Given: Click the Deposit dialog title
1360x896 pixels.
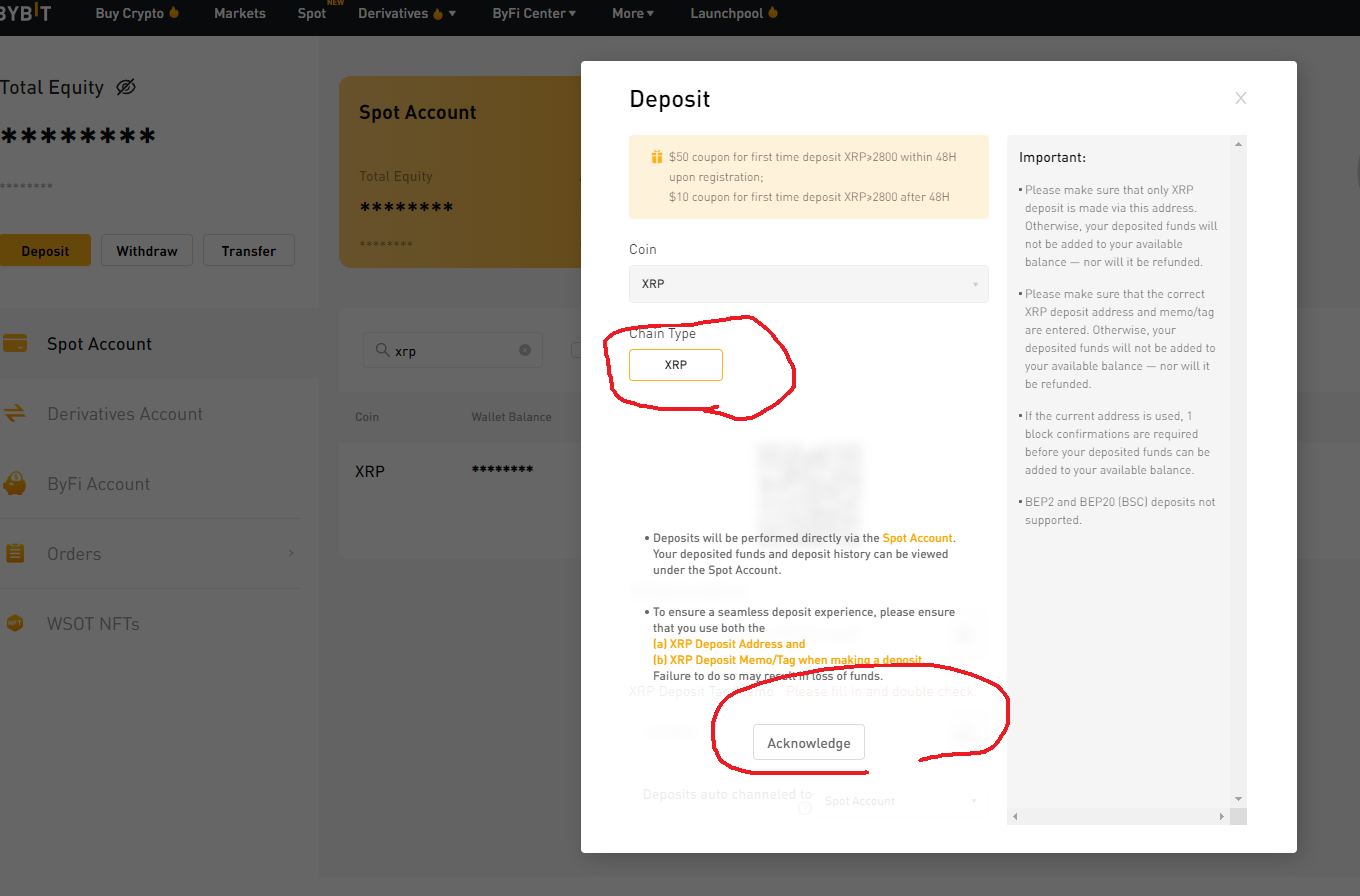Looking at the screenshot, I should 669,99.
